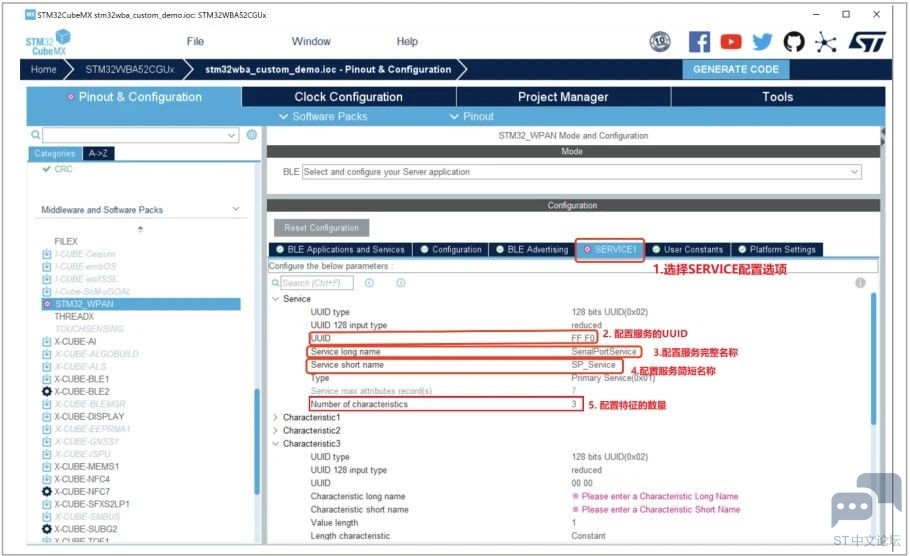This screenshot has height=556, width=910.
Task: Click the gear icon beside X-CUBE-NFC7
Action: 46,491
